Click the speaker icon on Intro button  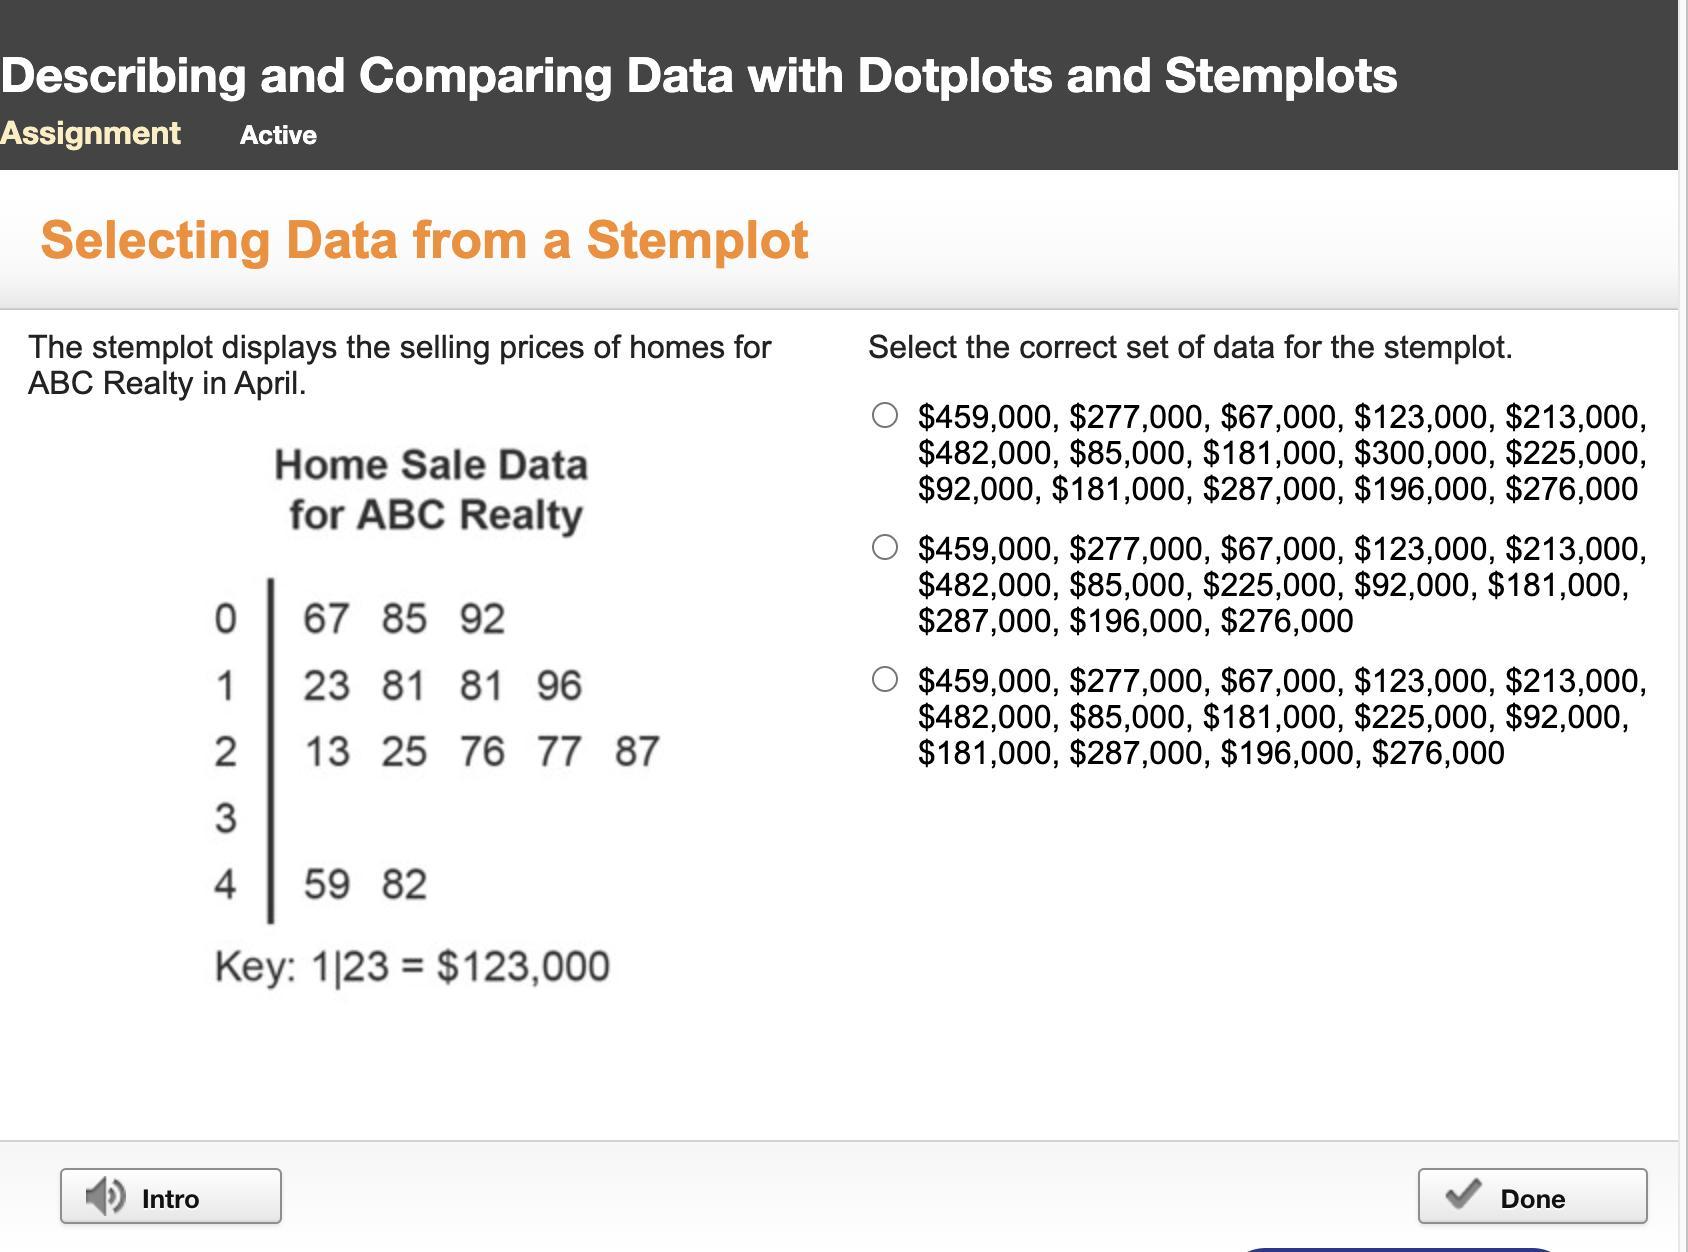pyautogui.click(x=105, y=1196)
